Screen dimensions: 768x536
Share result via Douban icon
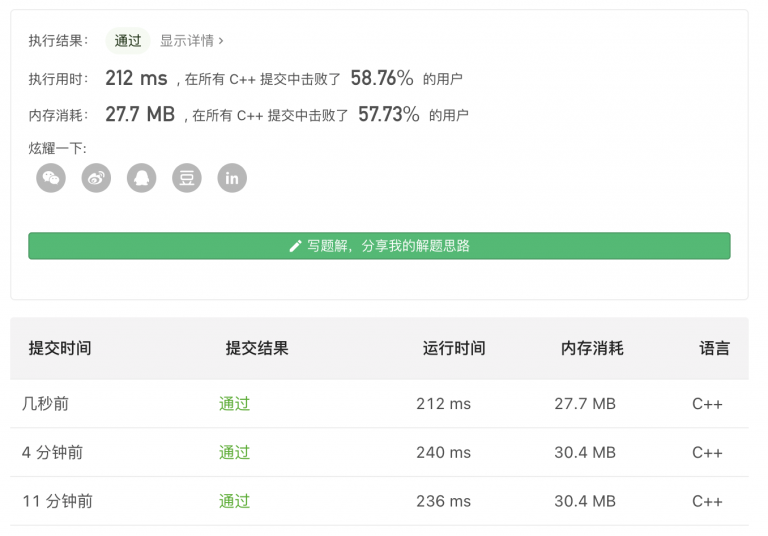coord(187,178)
